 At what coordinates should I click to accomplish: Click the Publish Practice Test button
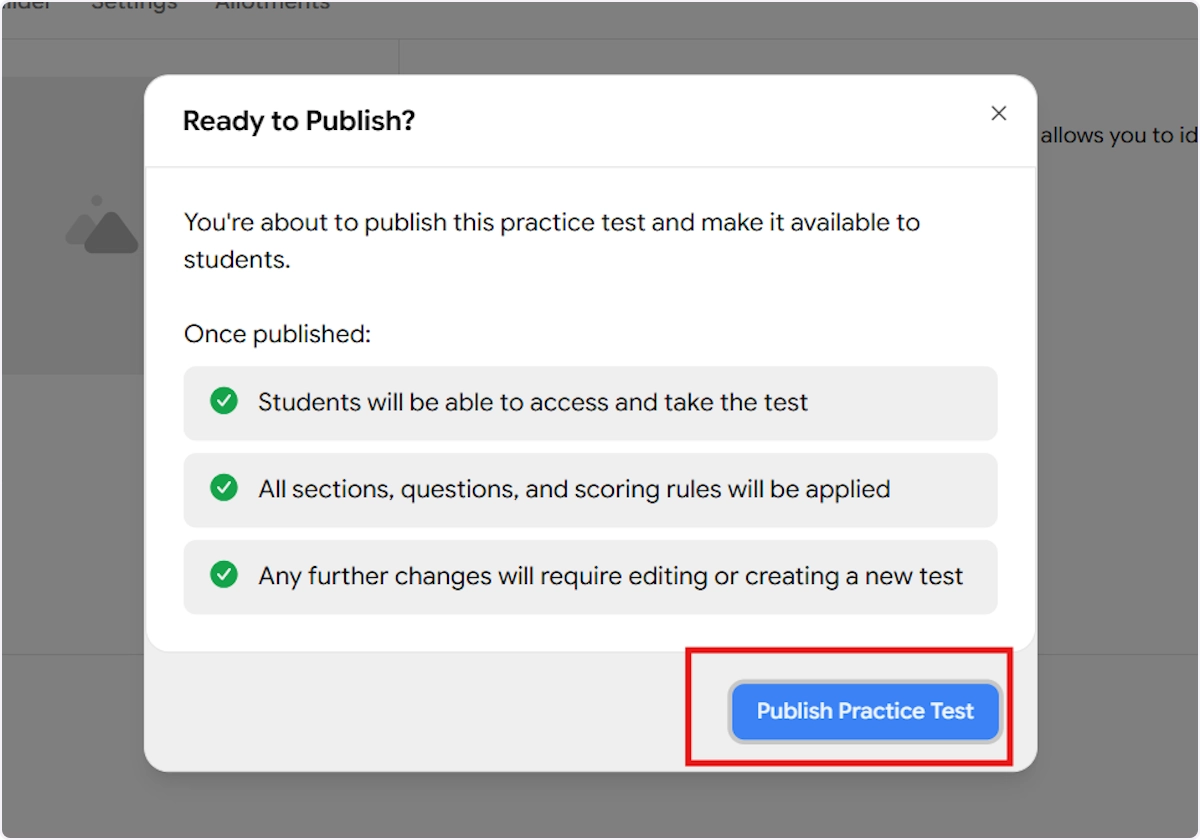tap(865, 712)
